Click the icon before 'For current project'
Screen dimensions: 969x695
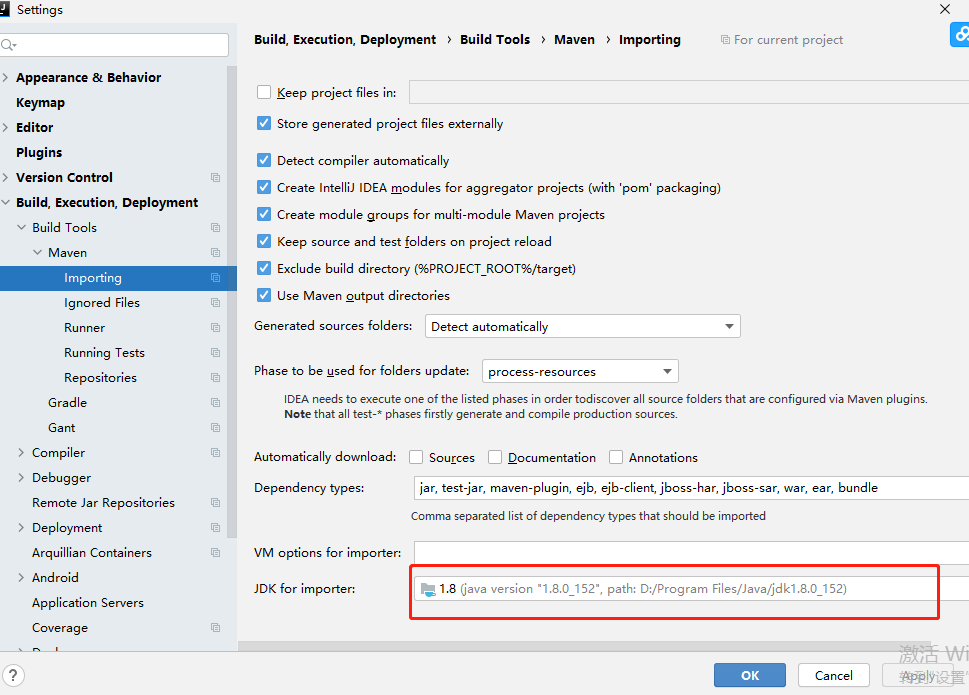725,40
